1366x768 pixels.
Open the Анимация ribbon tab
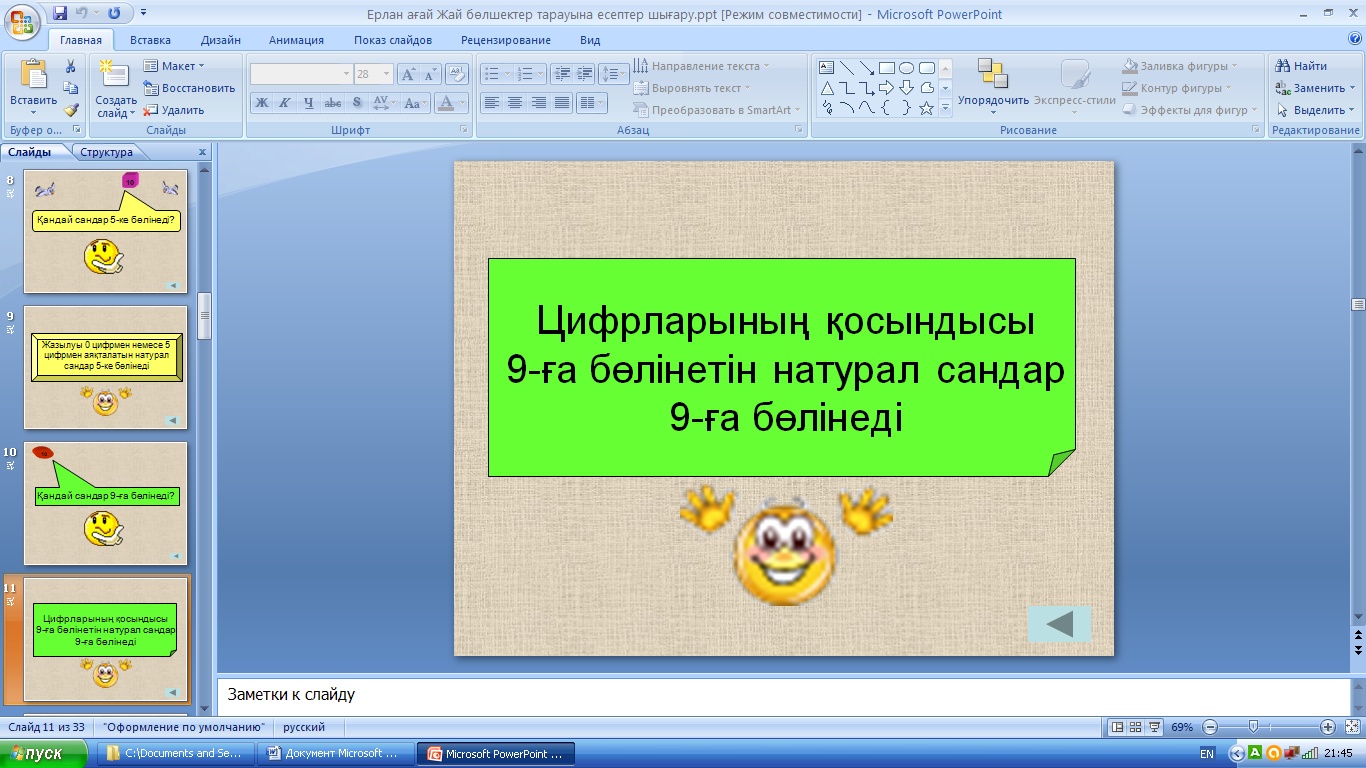point(296,40)
